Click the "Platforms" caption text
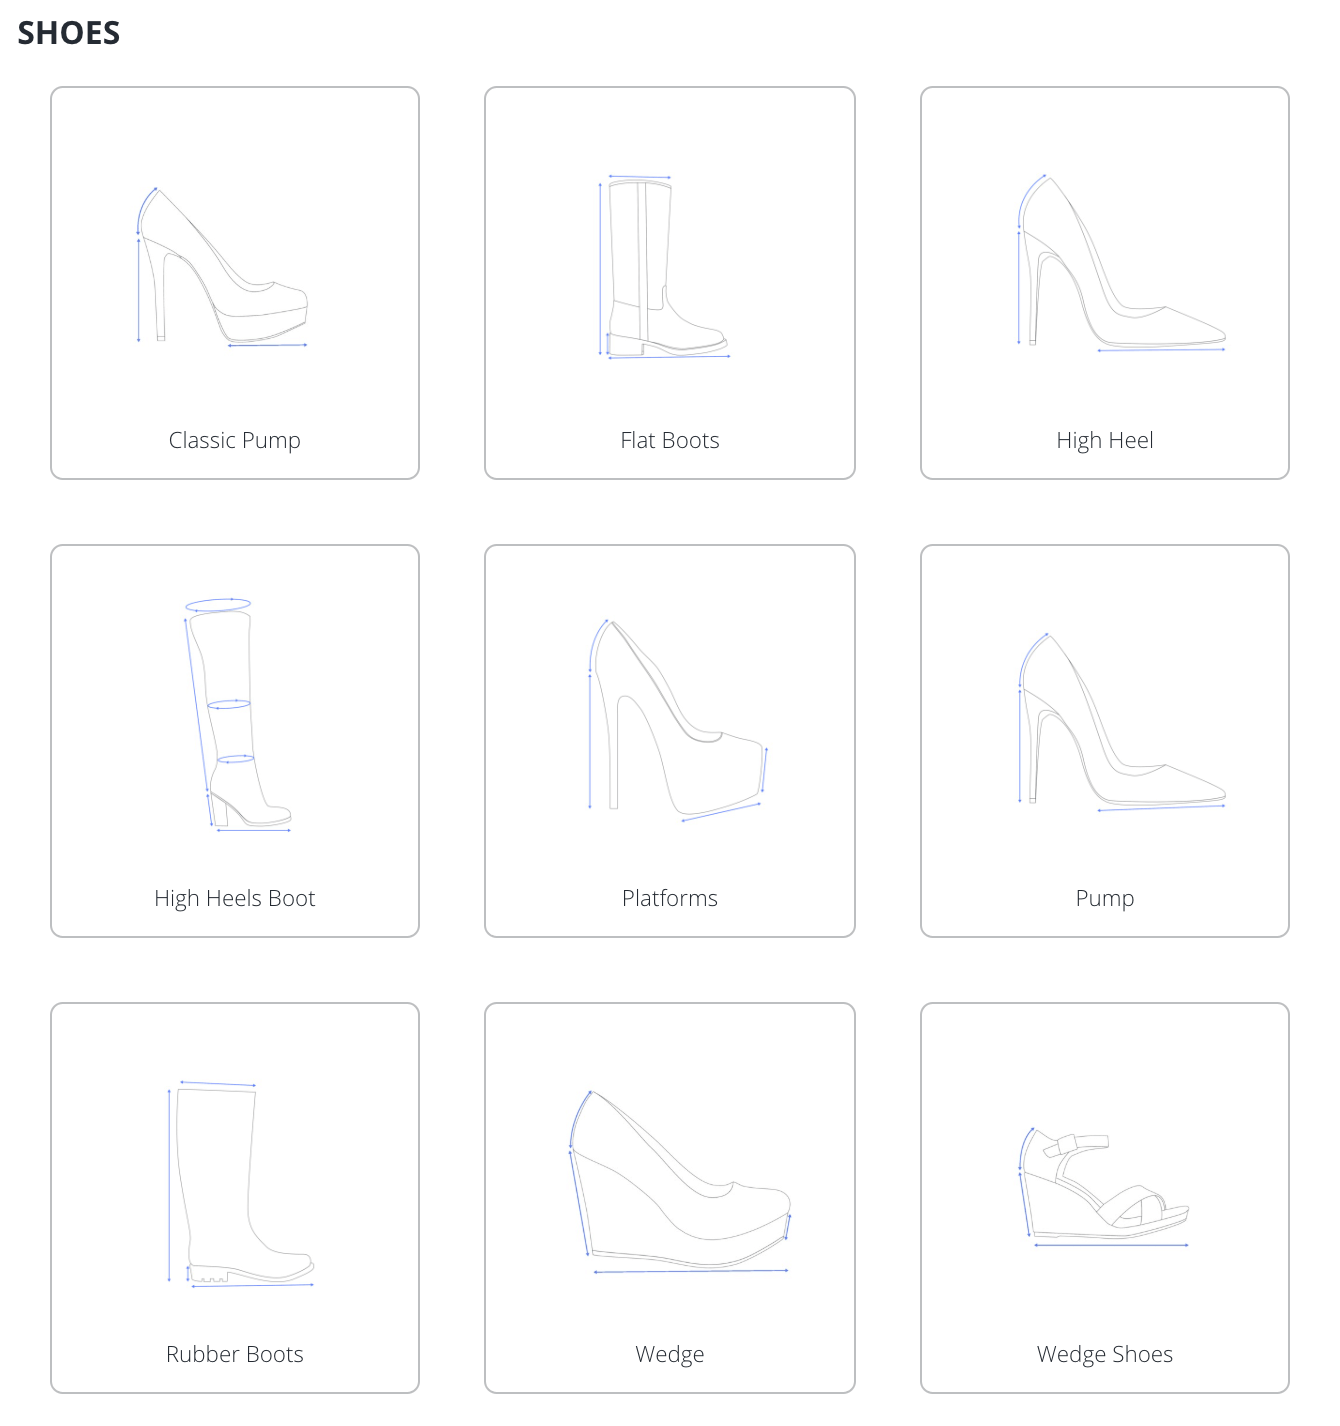 (670, 899)
